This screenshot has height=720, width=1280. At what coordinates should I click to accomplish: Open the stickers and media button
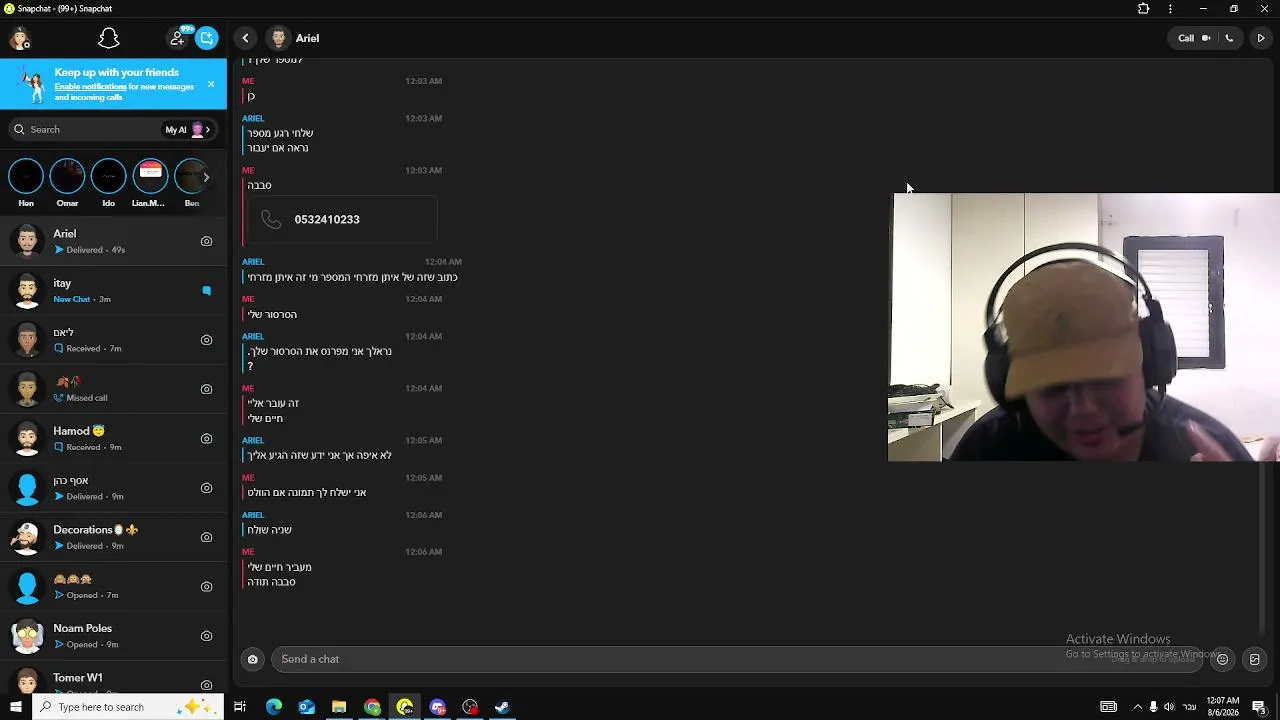click(1255, 659)
